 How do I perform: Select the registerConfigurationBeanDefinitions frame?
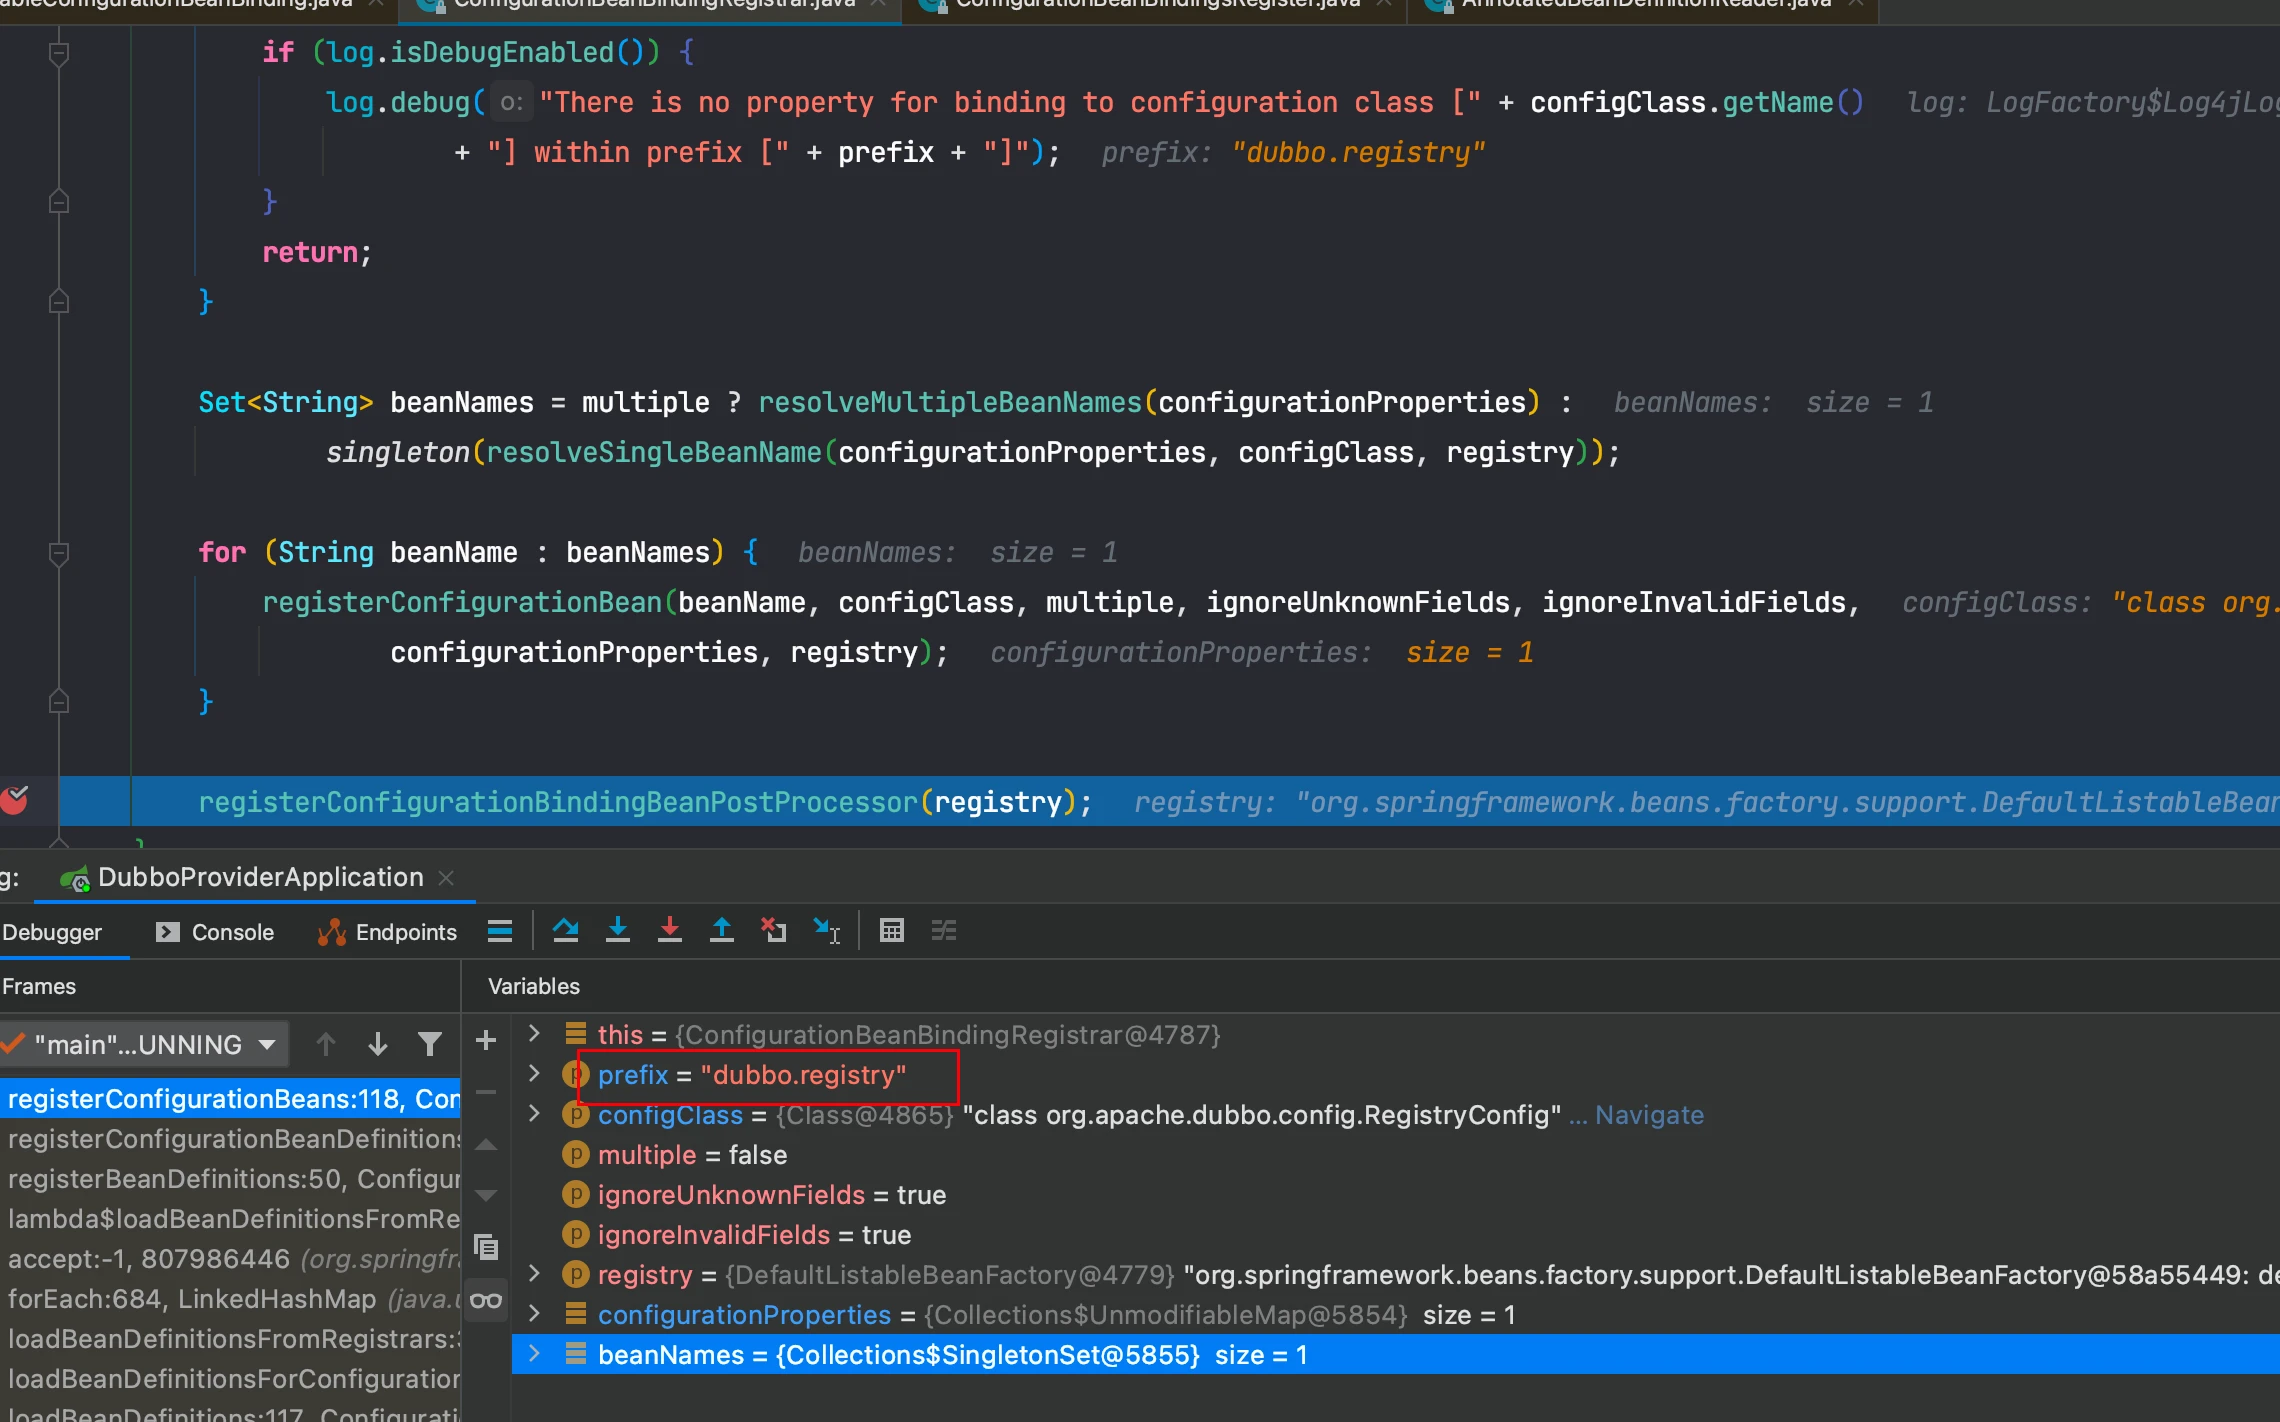pyautogui.click(x=230, y=1139)
